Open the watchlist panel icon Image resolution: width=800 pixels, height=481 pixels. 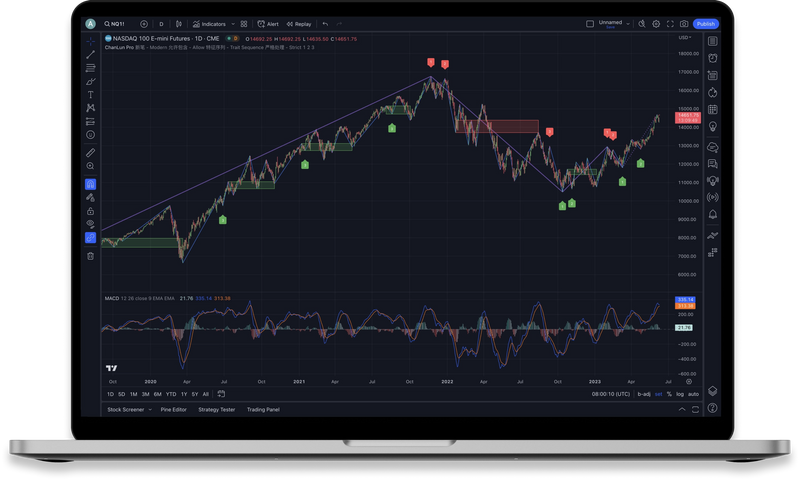[x=713, y=41]
